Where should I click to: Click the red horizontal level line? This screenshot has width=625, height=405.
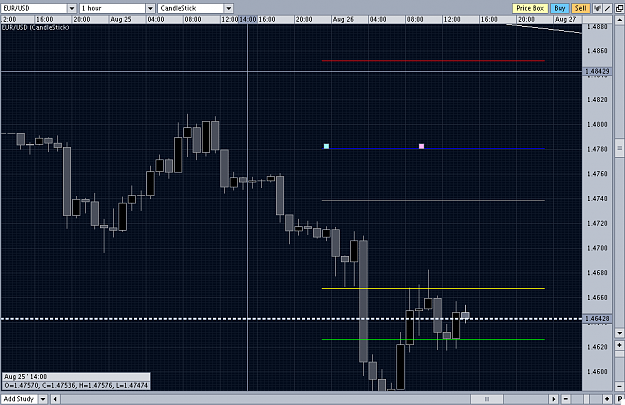433,61
